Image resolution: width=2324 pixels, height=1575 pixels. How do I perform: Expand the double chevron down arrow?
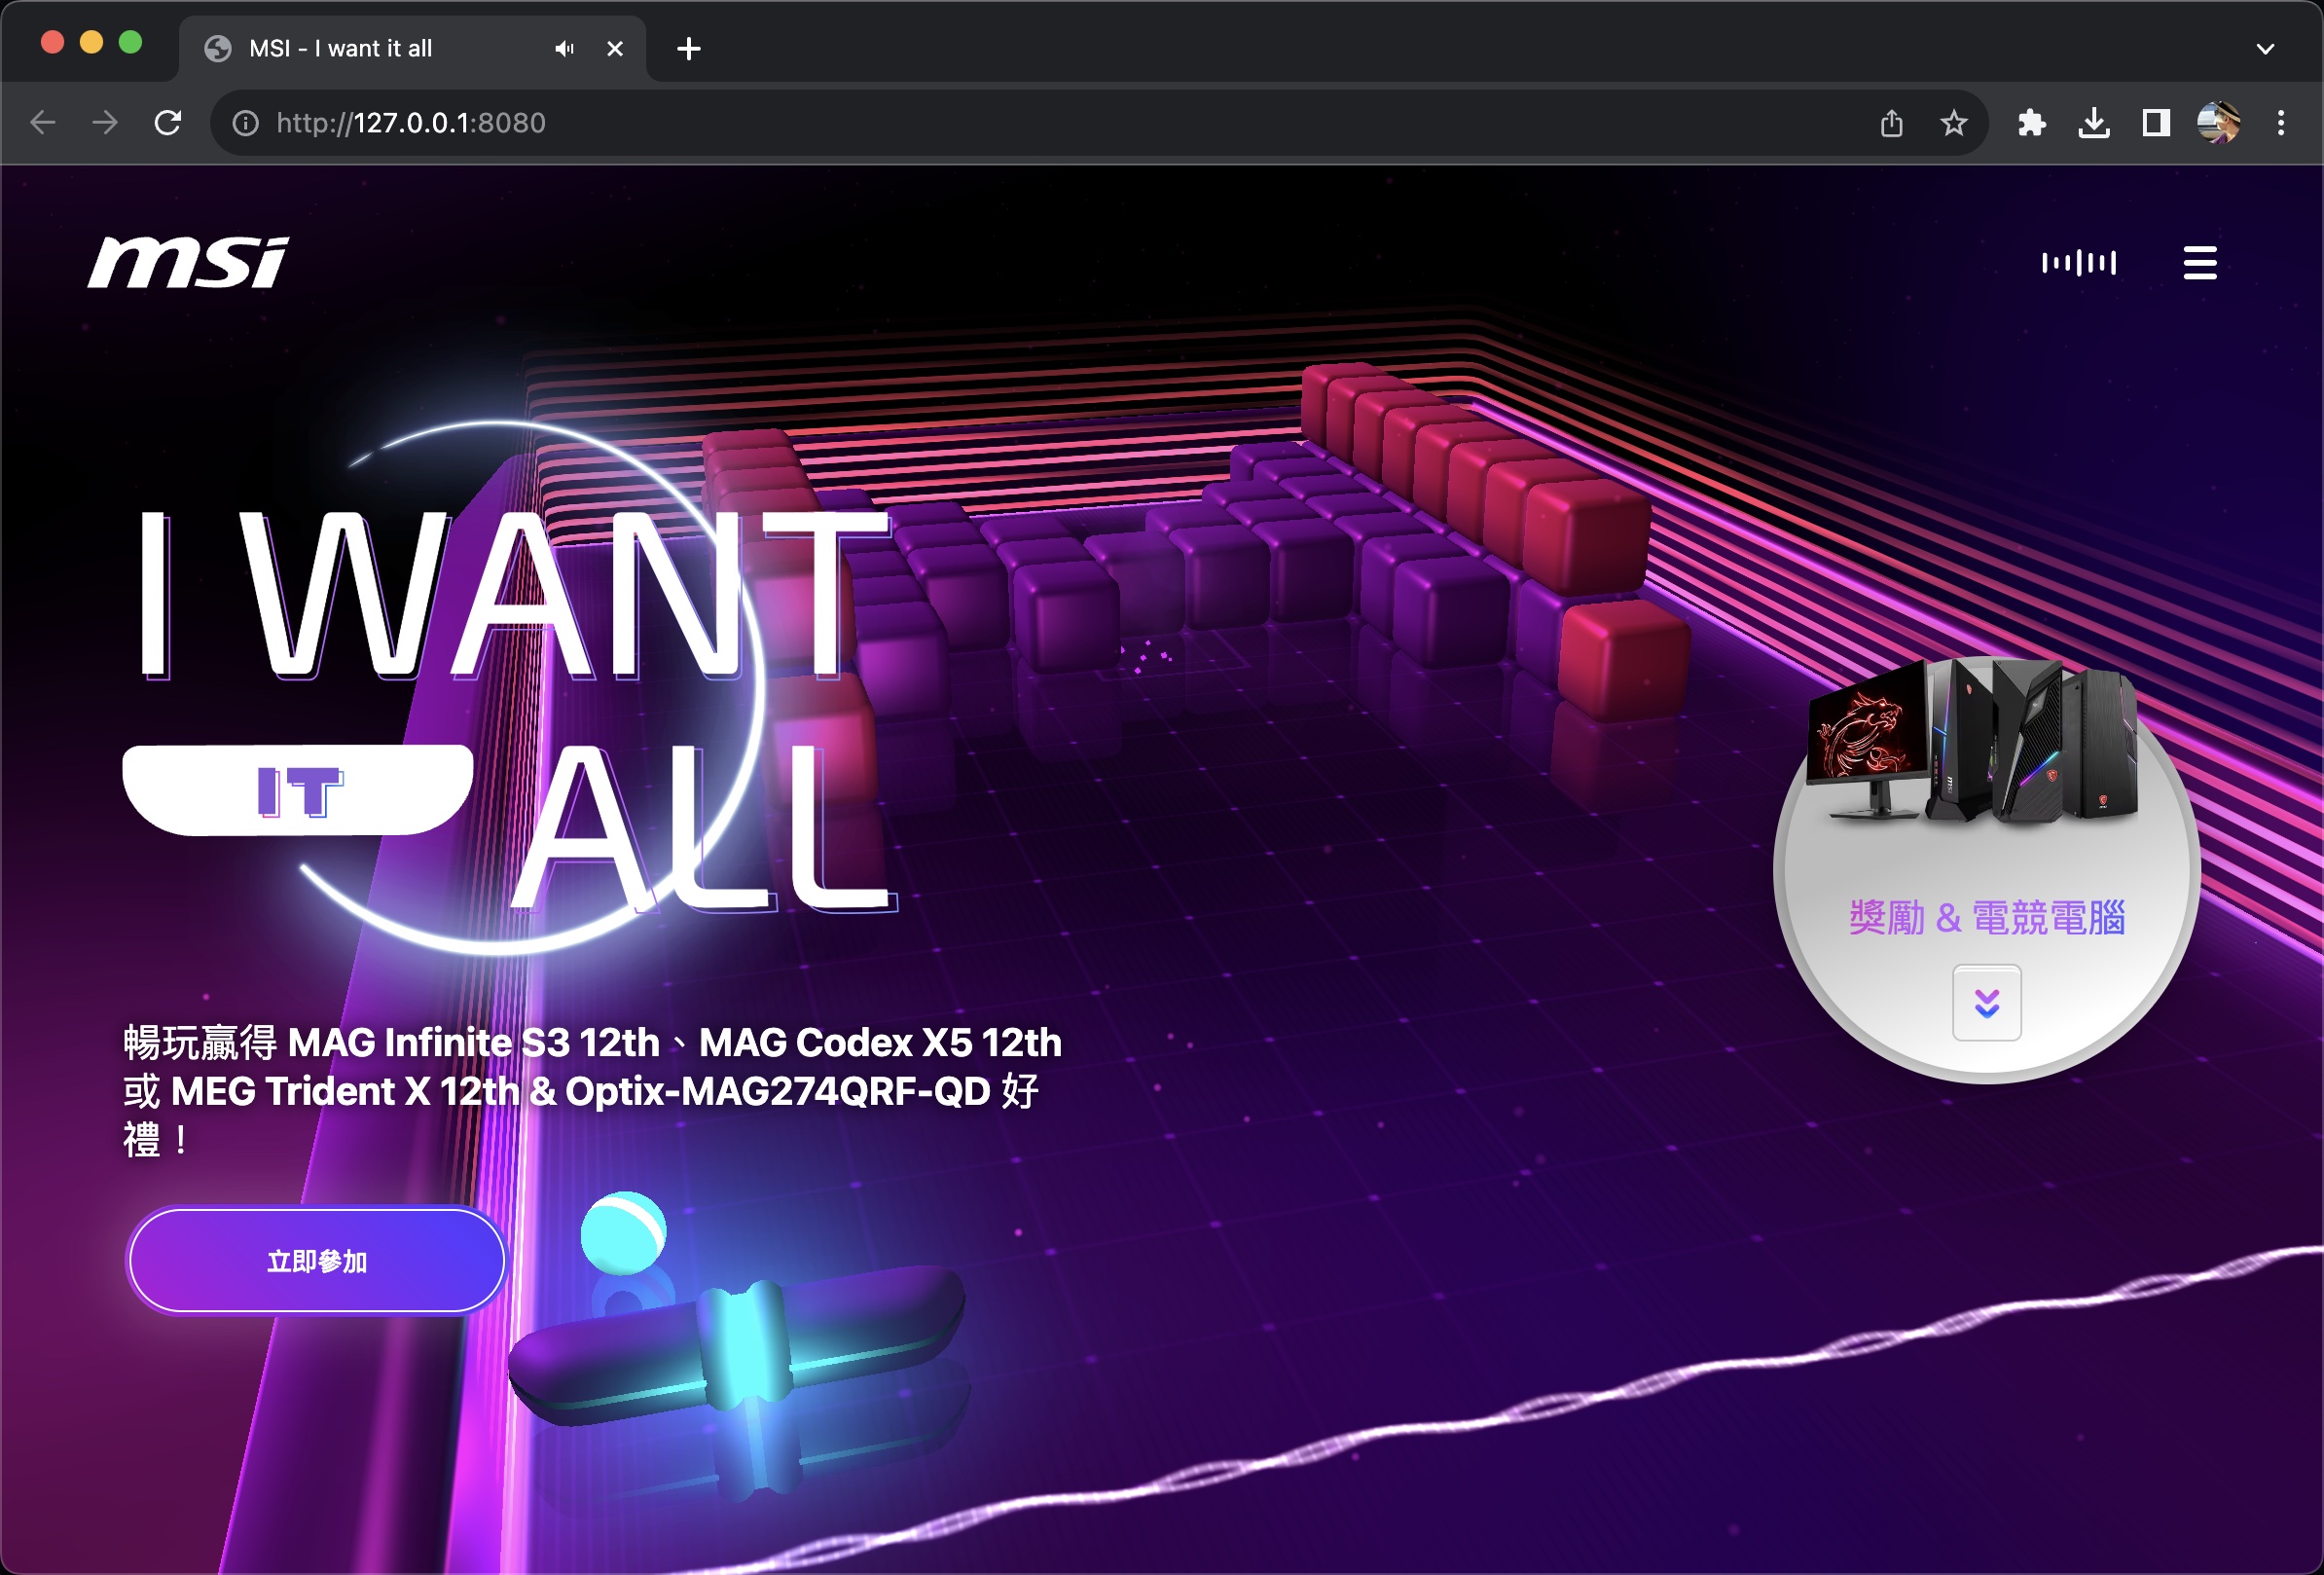click(1986, 1002)
